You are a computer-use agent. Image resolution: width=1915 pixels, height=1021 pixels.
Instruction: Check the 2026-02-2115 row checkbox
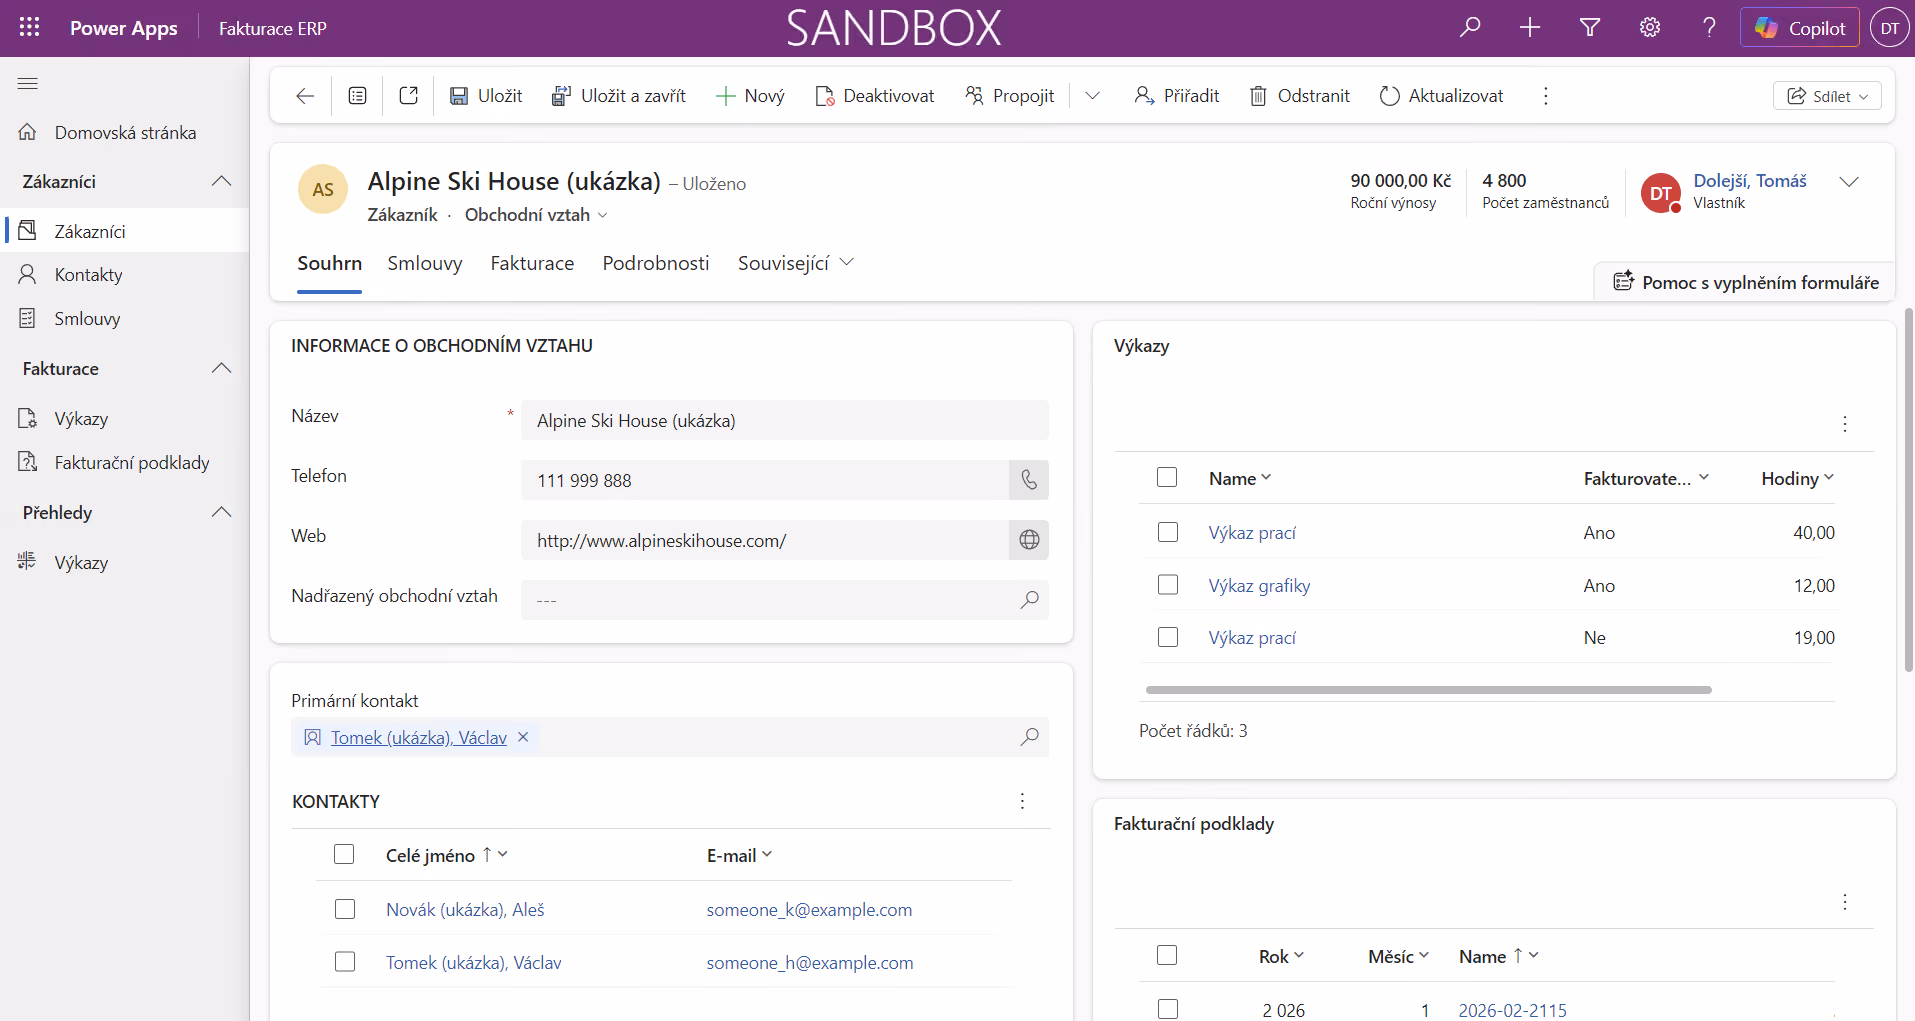(1168, 1009)
